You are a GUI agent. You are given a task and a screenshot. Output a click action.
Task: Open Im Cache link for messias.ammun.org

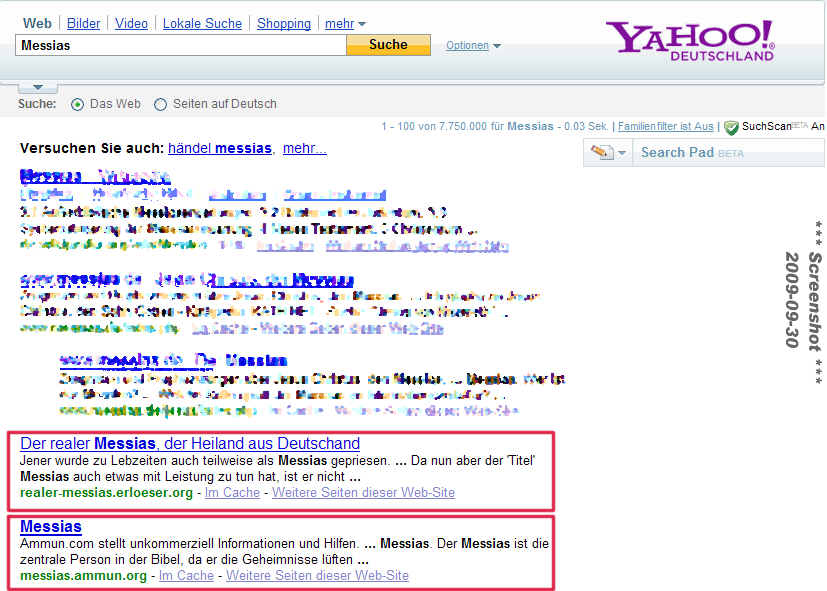click(186, 575)
